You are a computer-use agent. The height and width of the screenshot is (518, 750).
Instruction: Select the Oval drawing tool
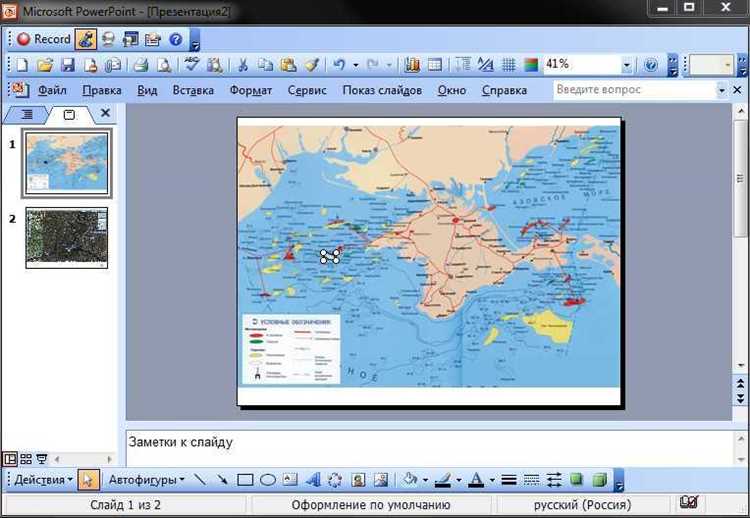[x=268, y=480]
